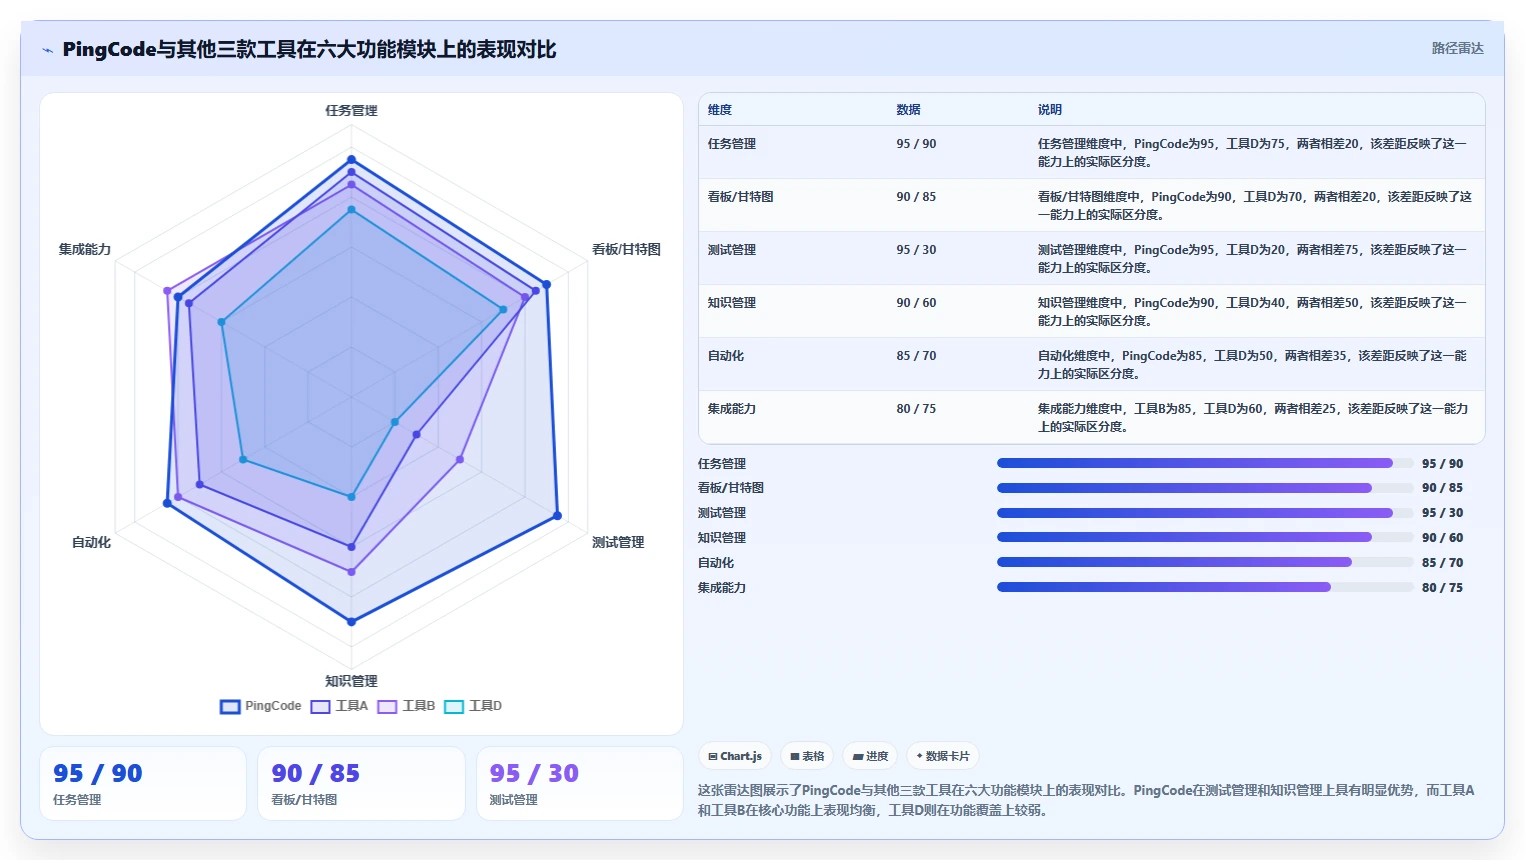Click 工具B's data point on the 集成能力 axis

click(167, 291)
